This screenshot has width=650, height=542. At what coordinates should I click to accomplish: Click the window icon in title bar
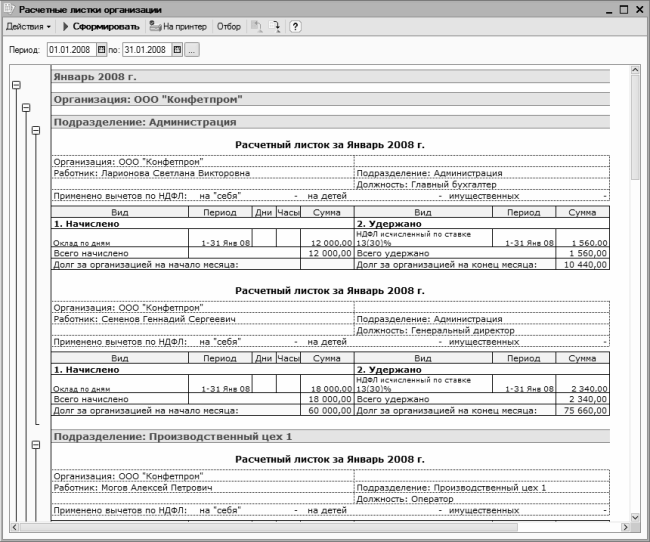point(9,8)
